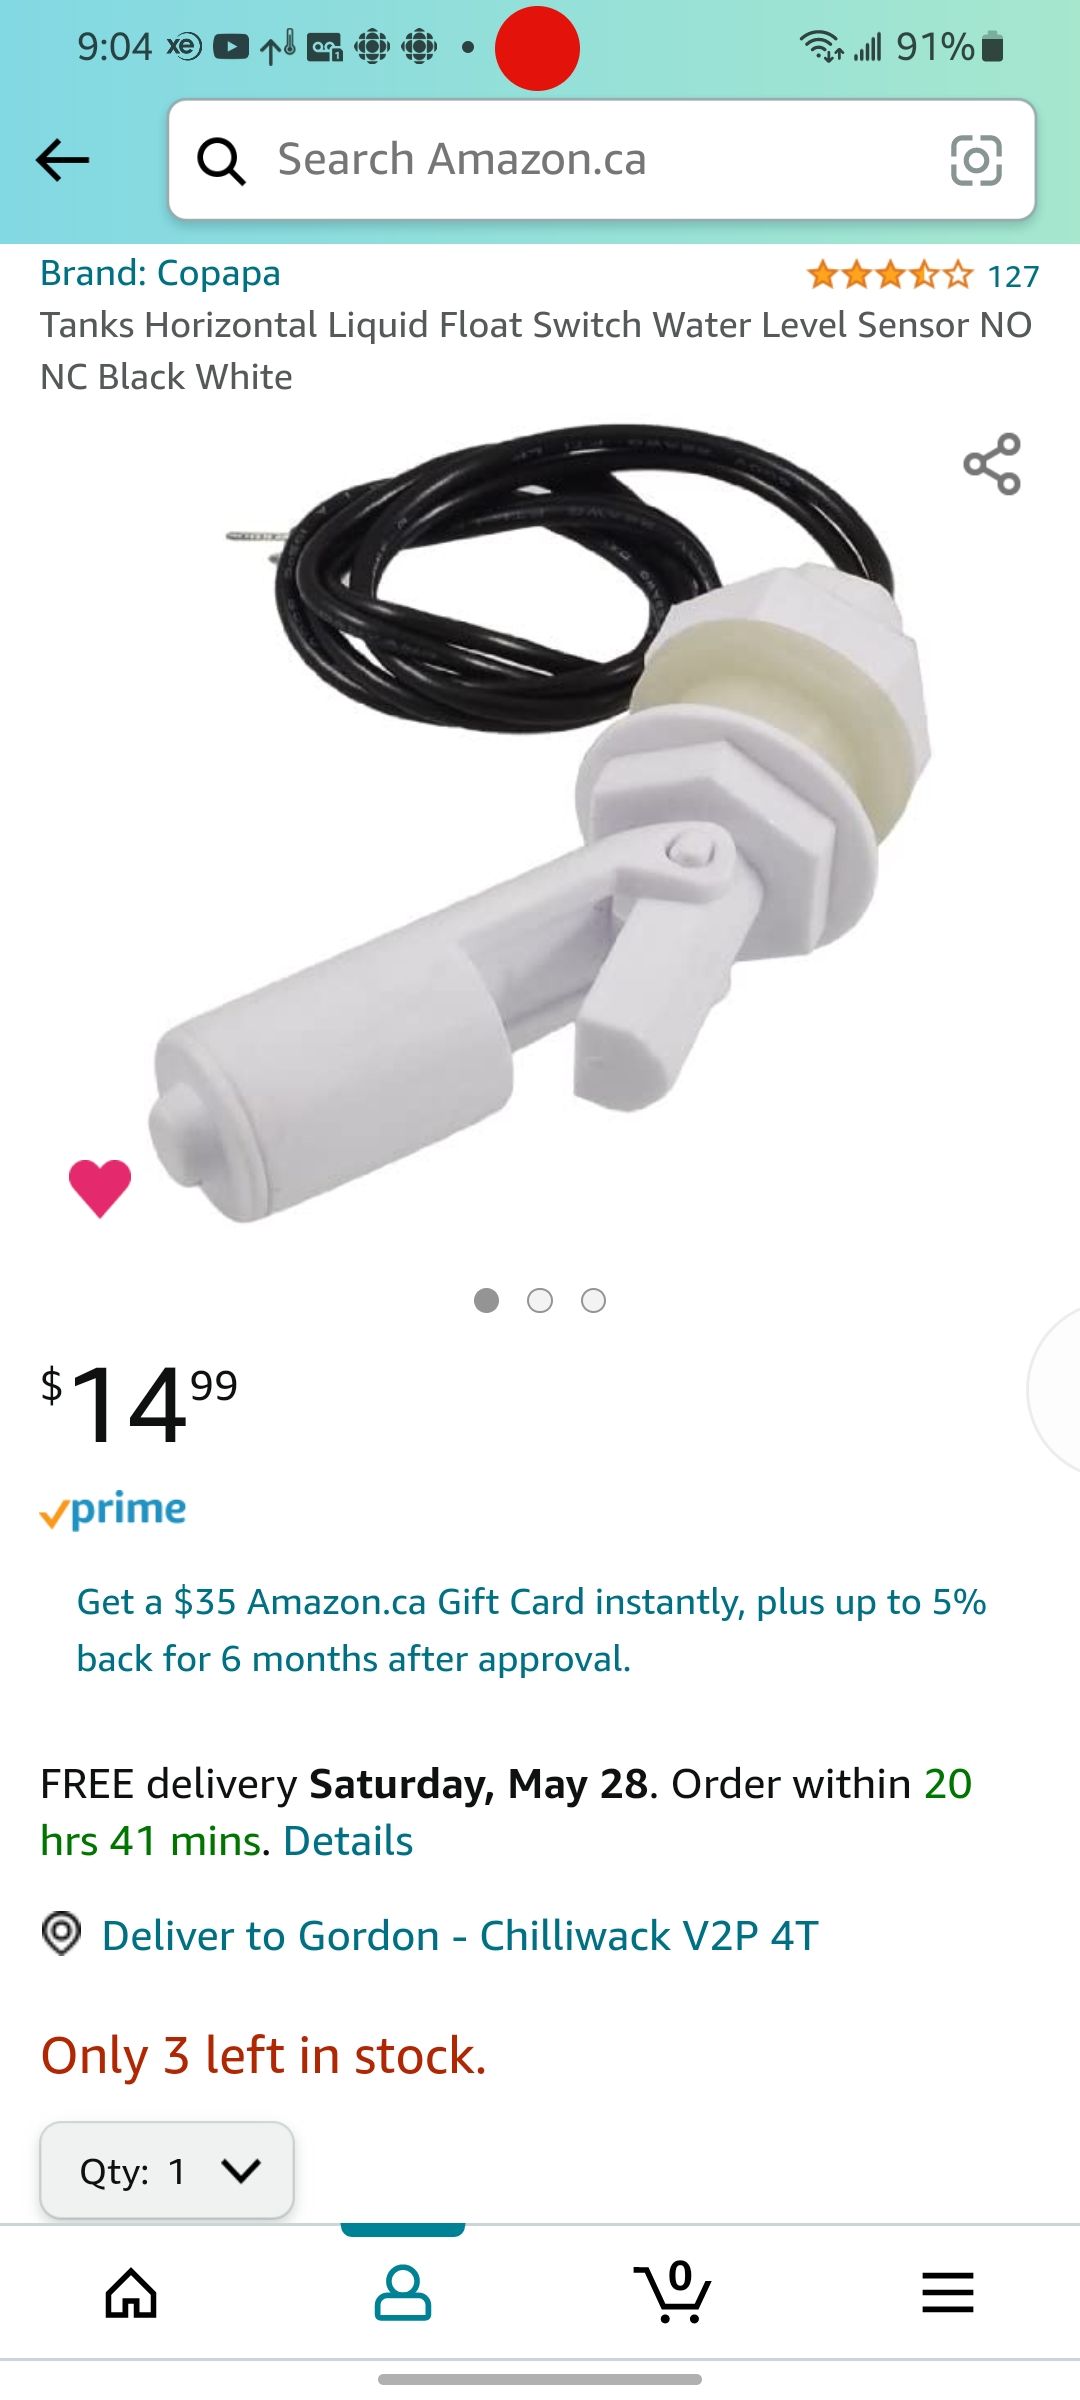Open the hamburger menu icon

tap(948, 2292)
